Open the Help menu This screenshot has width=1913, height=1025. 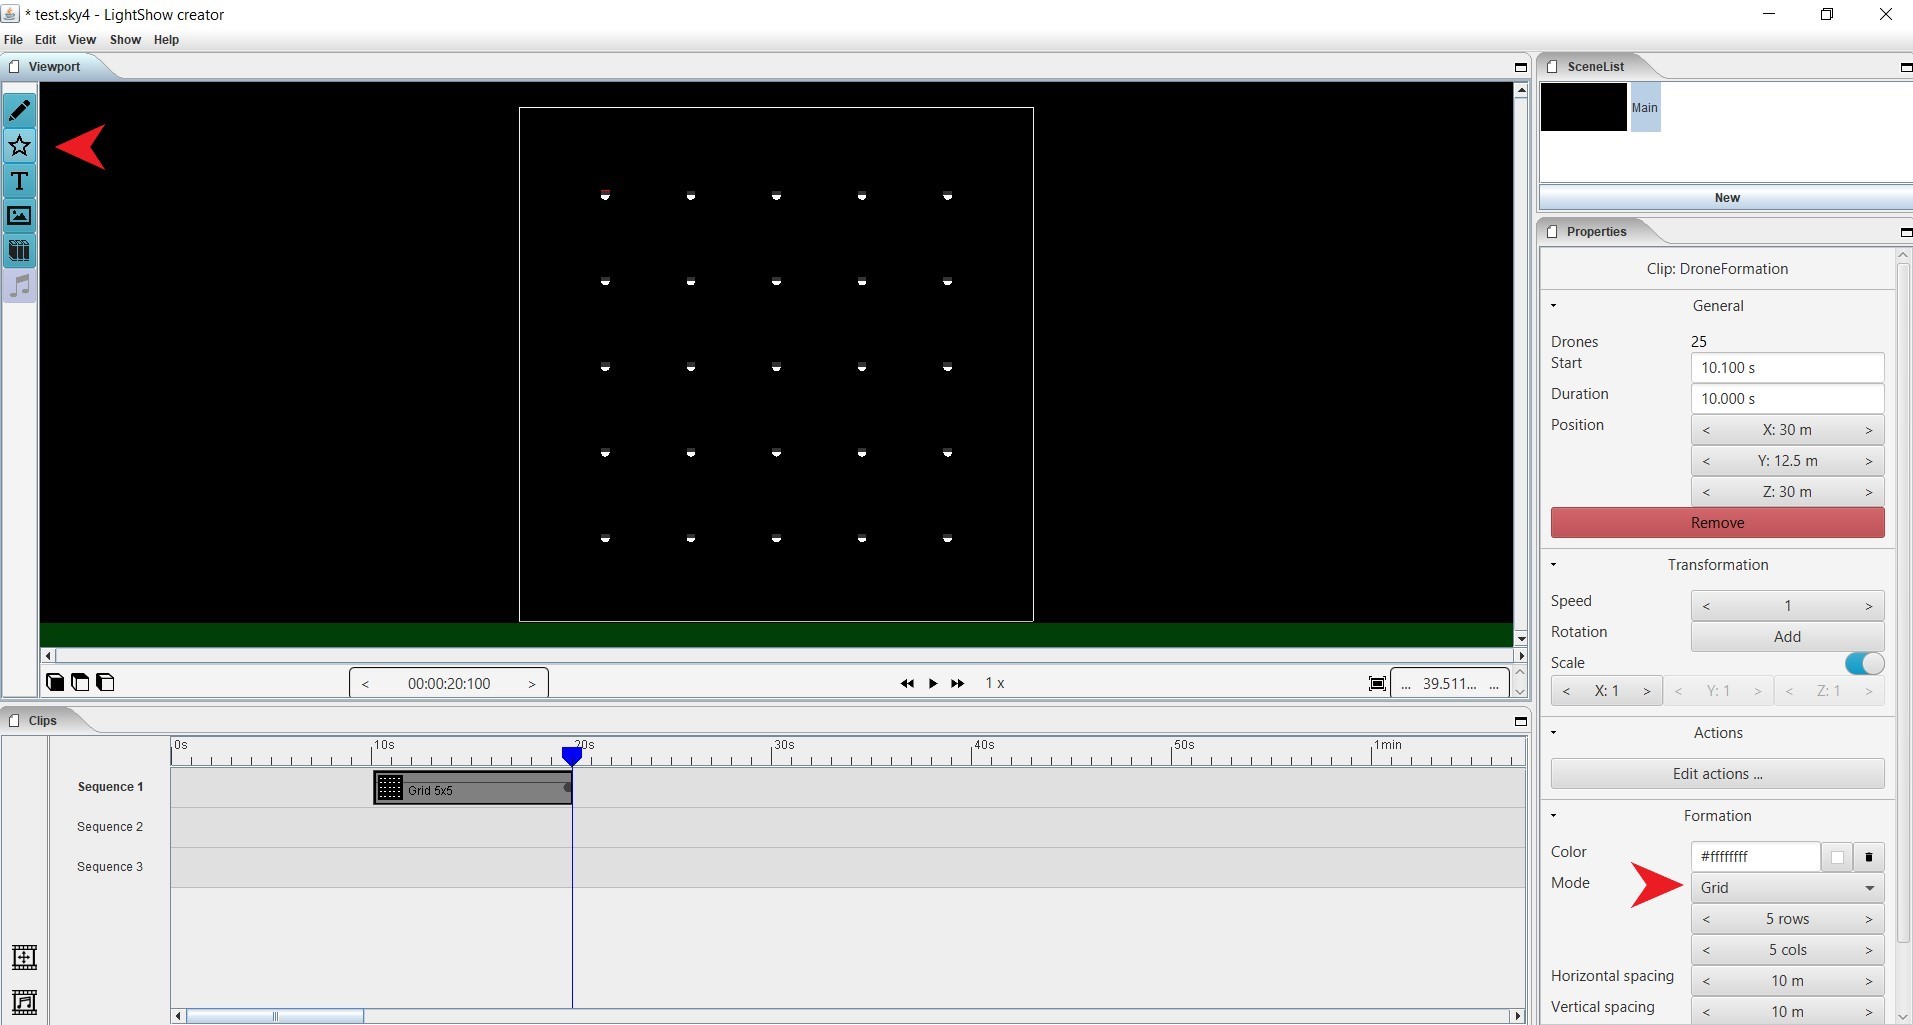(166, 40)
